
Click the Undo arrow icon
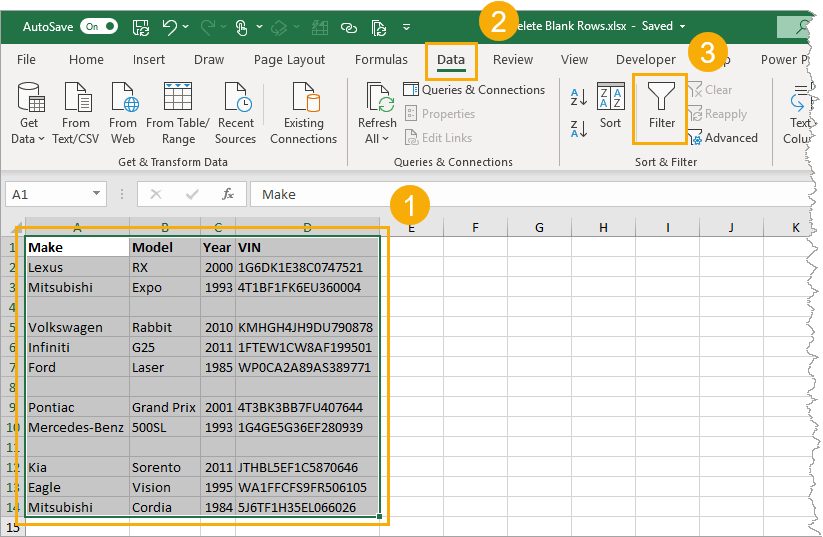pos(169,27)
